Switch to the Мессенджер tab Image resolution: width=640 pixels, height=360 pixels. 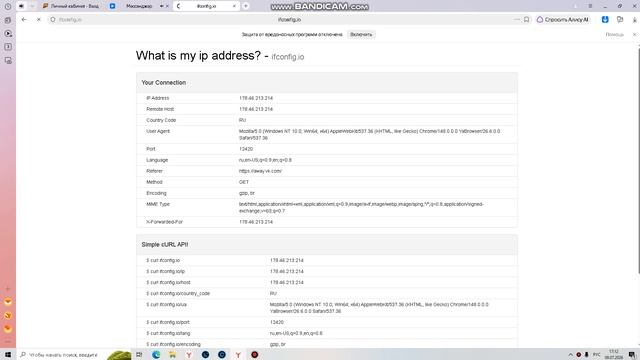coord(139,6)
